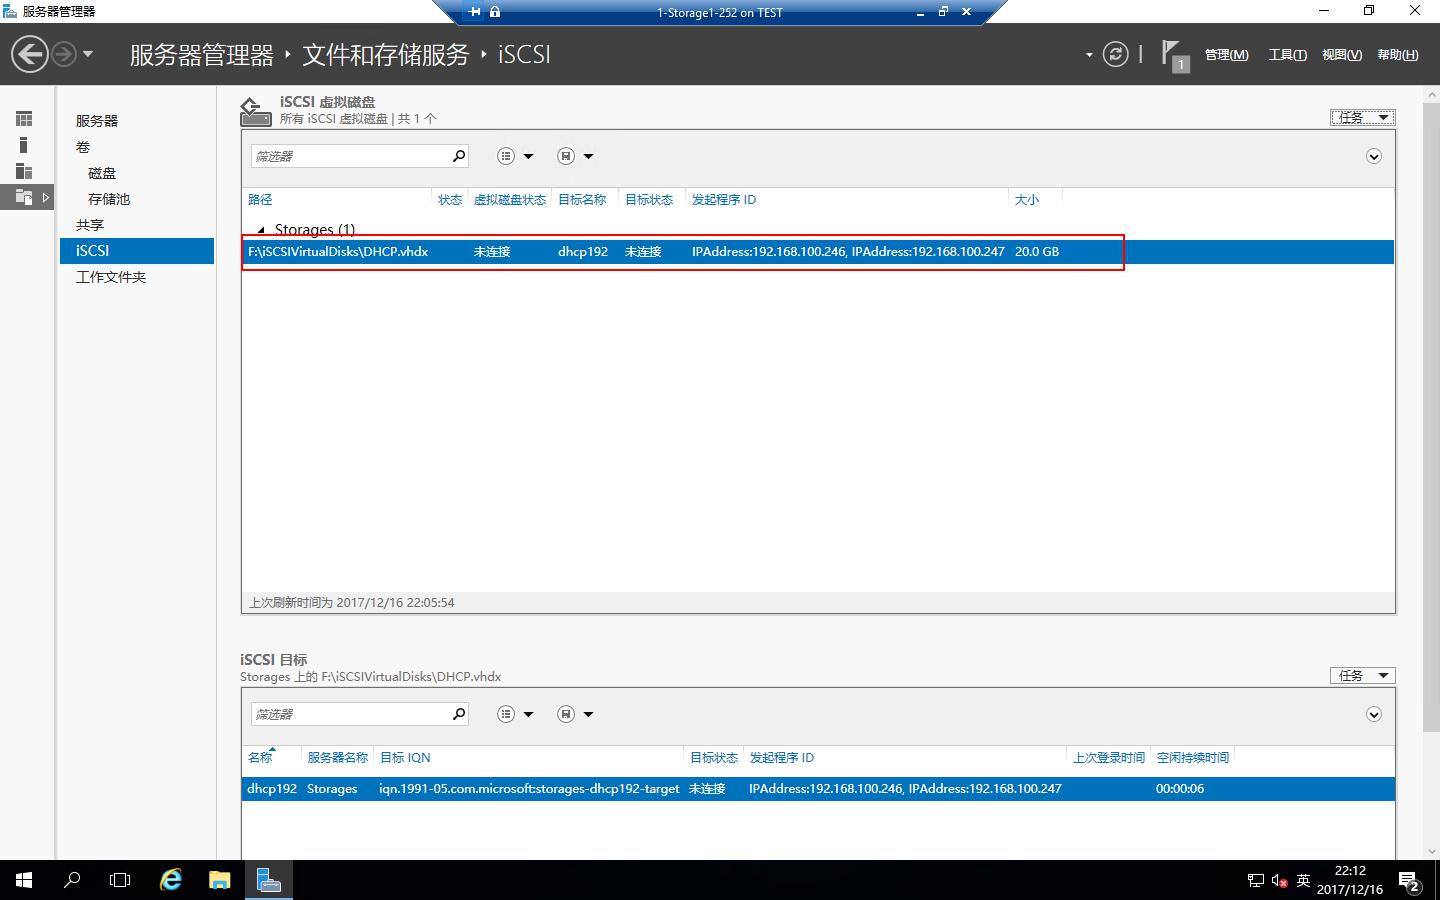Click the forward navigation arrow
This screenshot has height=900, width=1440.
[x=64, y=54]
